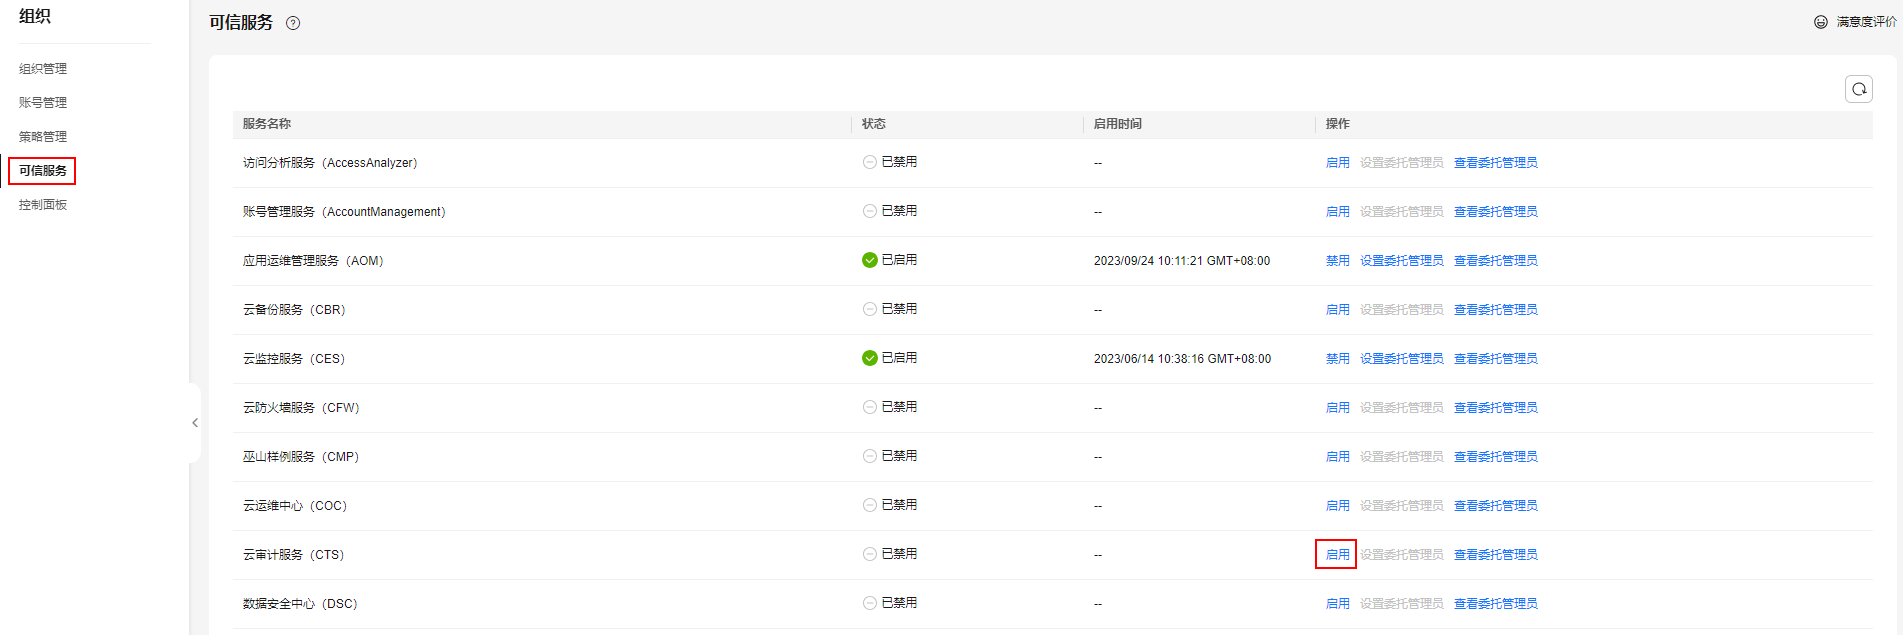Viewport: 1903px width, 635px height.
Task: Click disabled status icon for CBR row
Action: [x=870, y=309]
